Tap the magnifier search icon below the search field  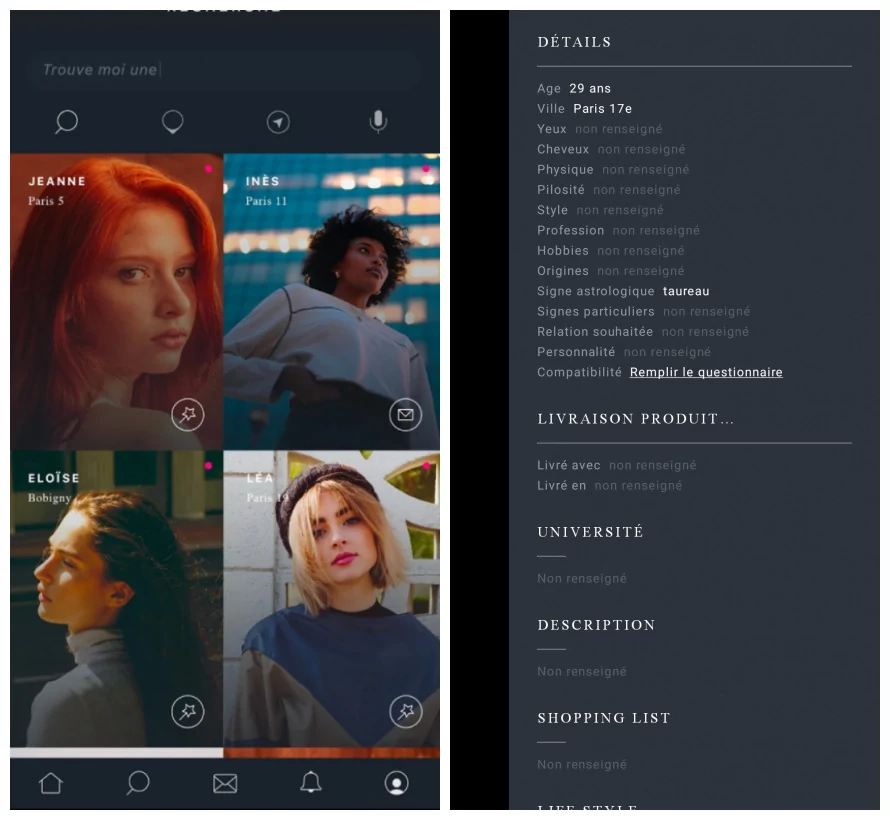pos(66,121)
